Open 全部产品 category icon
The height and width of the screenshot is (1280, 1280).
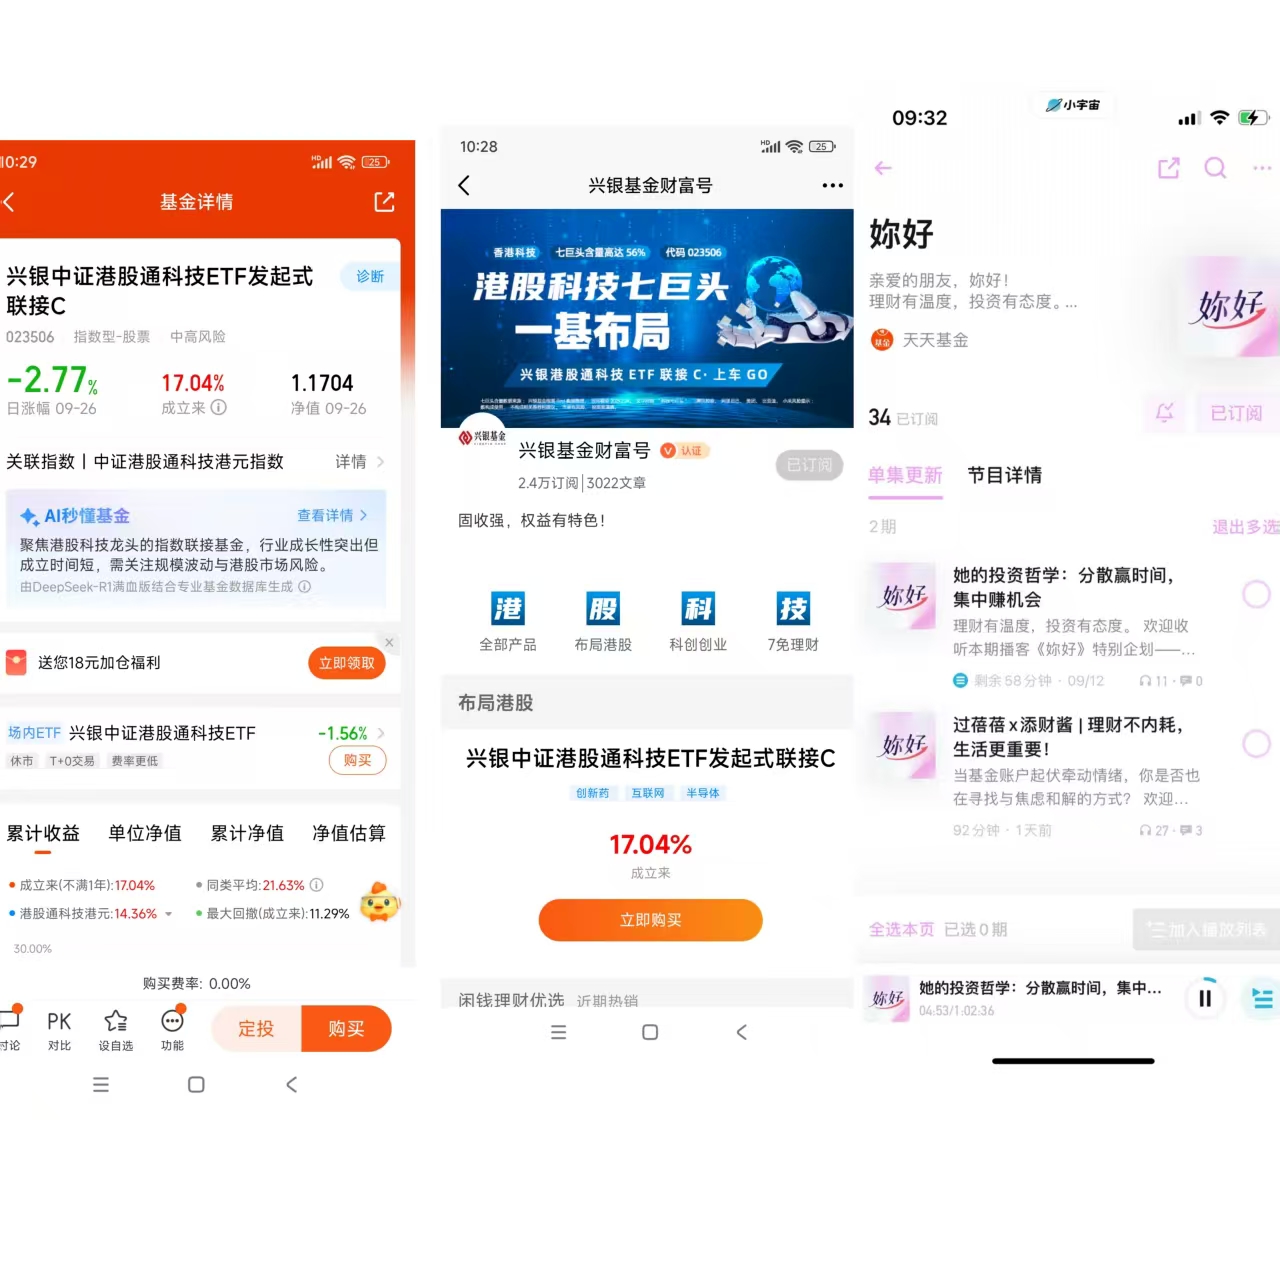508,621
